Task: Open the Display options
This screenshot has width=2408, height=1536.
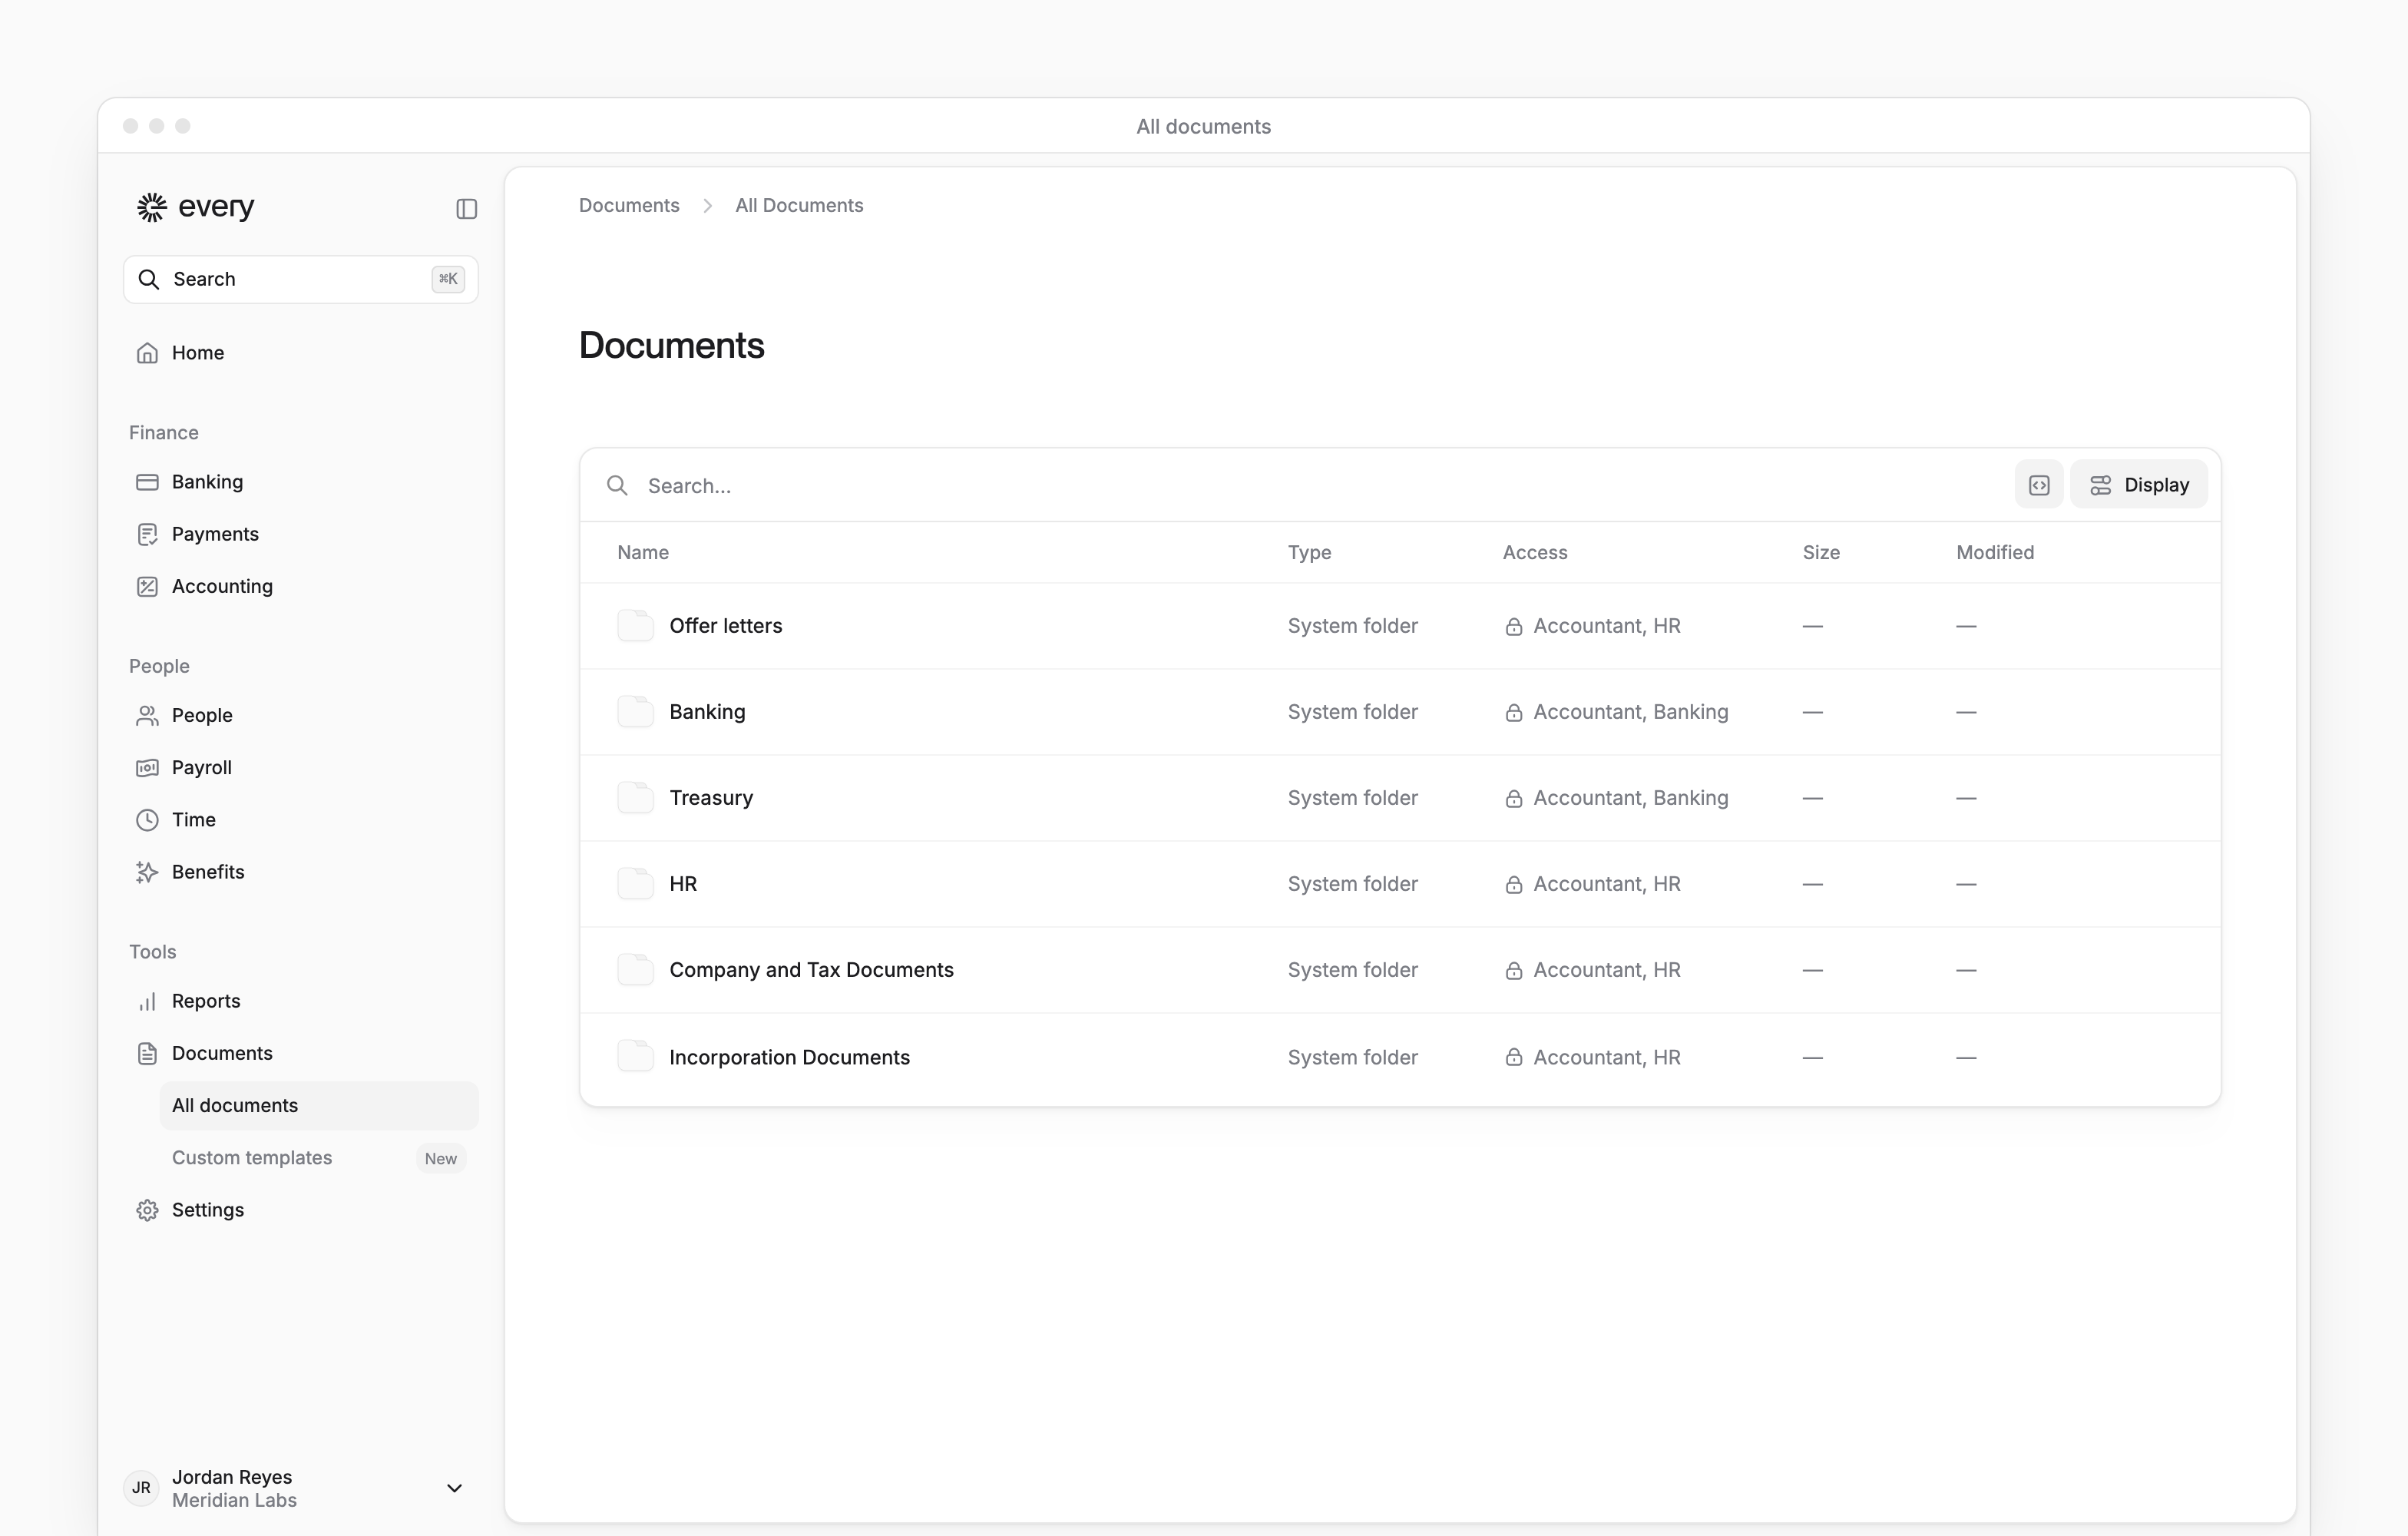Action: (2139, 485)
